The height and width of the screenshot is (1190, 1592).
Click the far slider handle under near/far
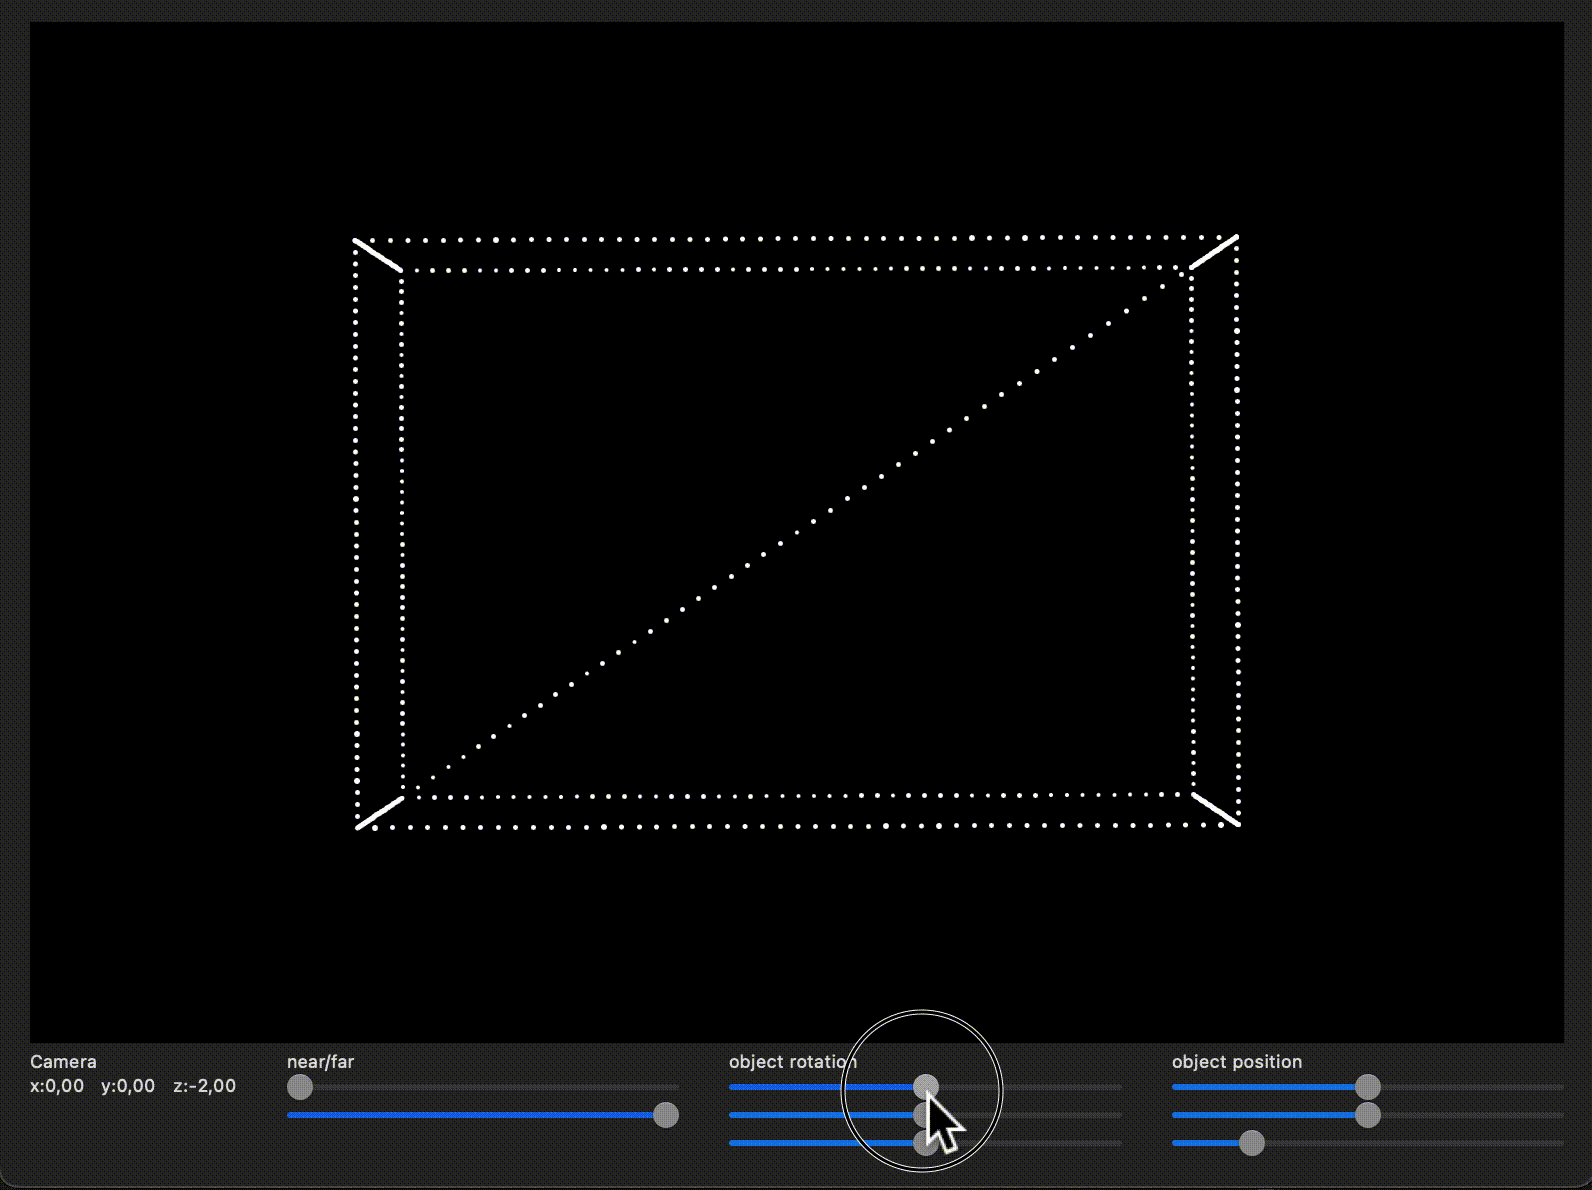coord(666,1115)
